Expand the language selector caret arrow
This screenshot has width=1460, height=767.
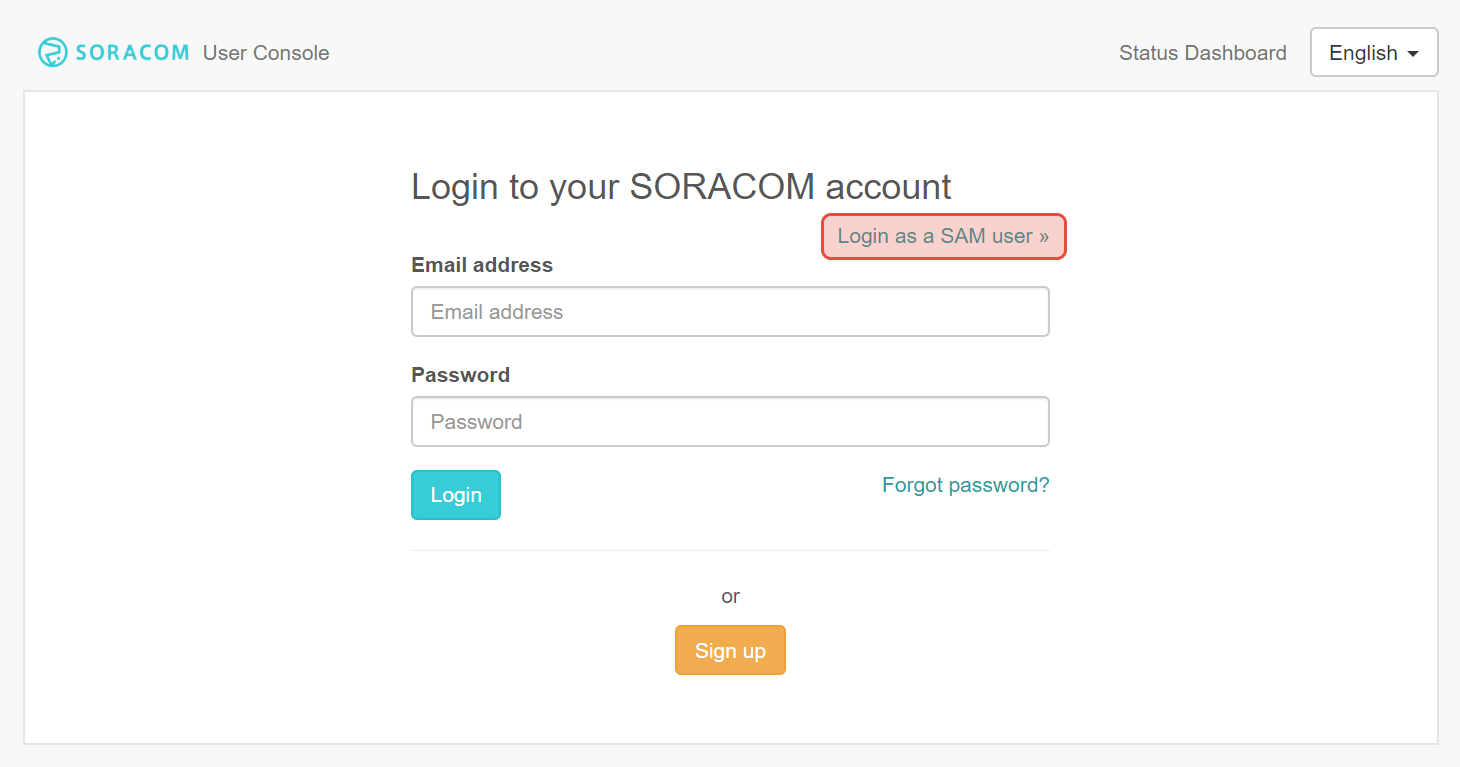coord(1414,52)
